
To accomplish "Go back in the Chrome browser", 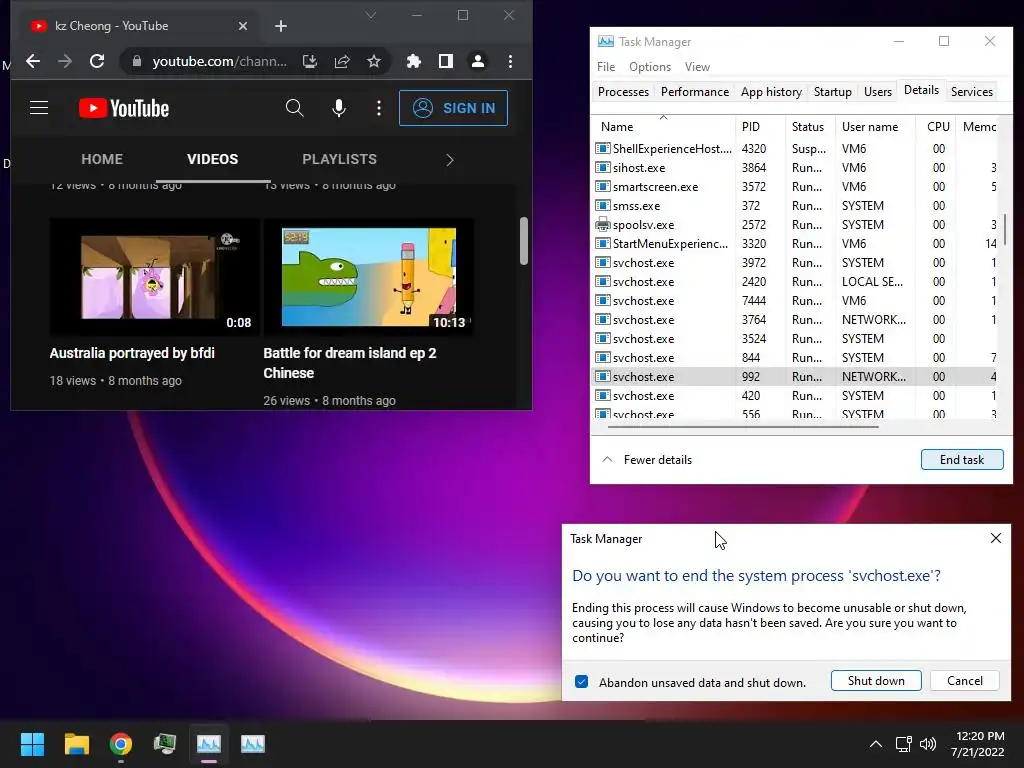I will coord(33,61).
